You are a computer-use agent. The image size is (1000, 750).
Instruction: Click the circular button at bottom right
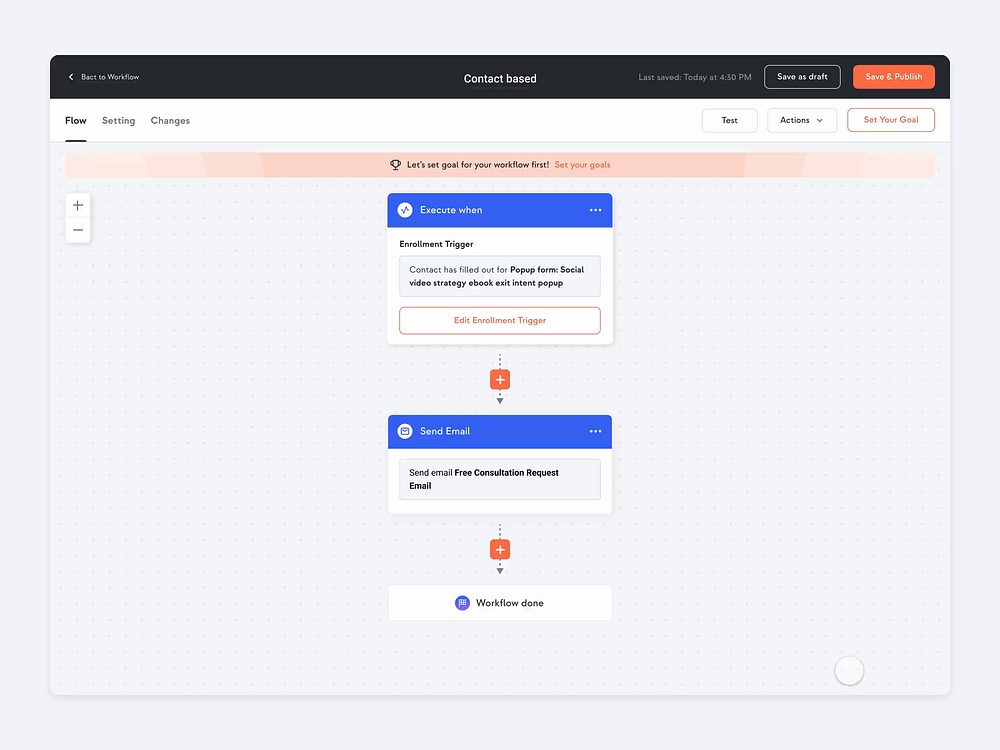point(849,670)
